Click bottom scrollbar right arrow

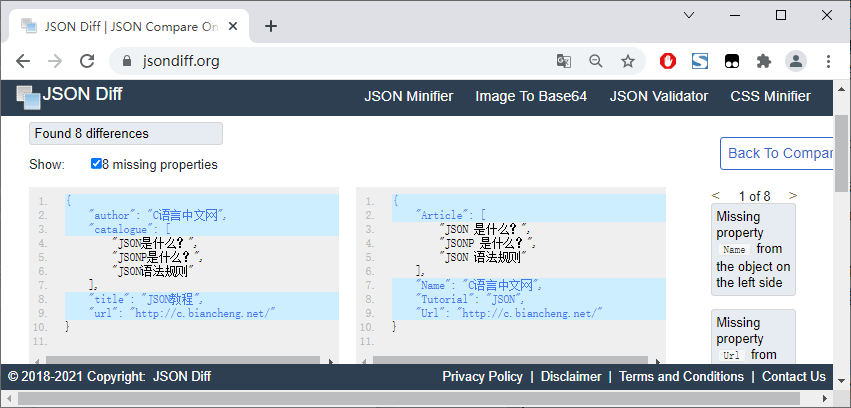pyautogui.click(x=824, y=399)
